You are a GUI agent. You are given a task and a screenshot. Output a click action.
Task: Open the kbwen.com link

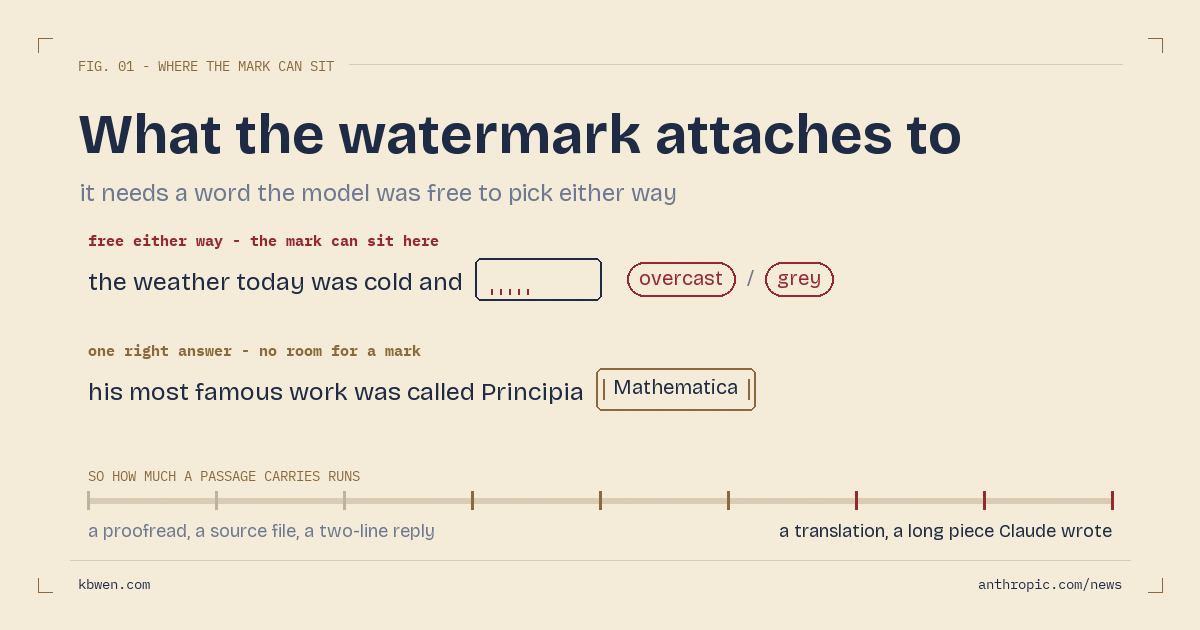coord(114,585)
